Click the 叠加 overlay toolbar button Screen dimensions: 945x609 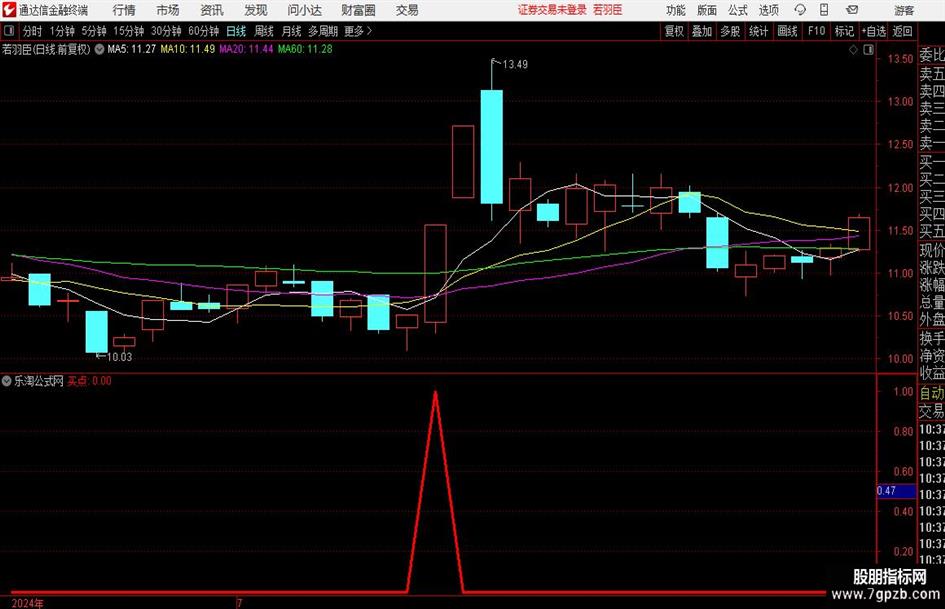click(x=702, y=31)
